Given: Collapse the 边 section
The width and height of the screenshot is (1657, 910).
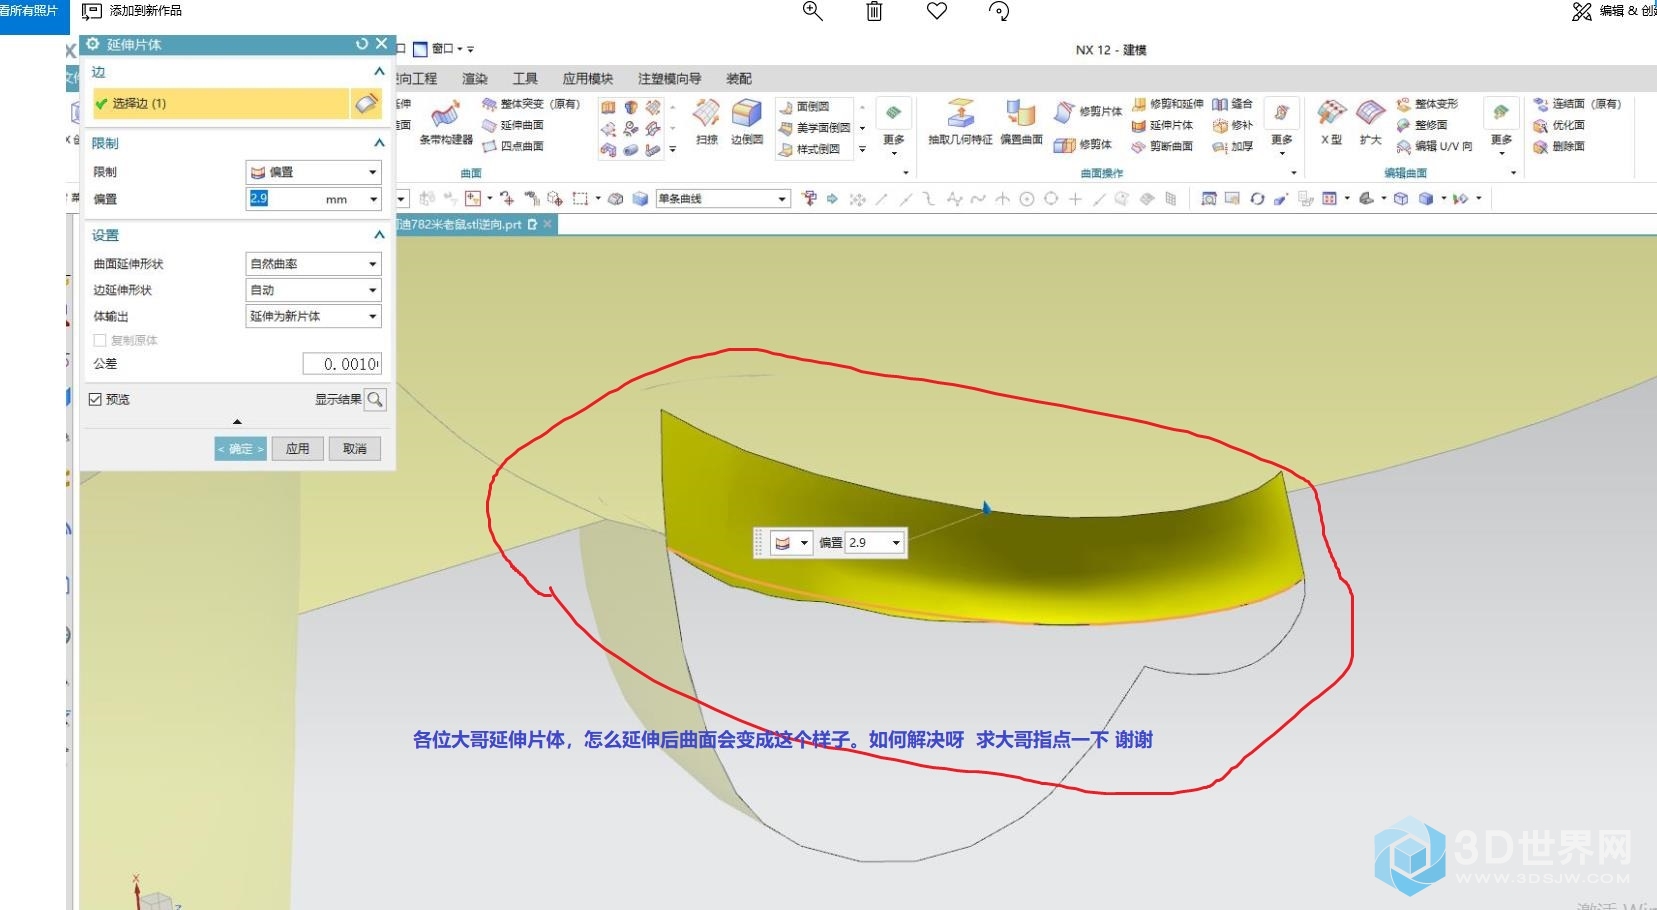Looking at the screenshot, I should (379, 72).
